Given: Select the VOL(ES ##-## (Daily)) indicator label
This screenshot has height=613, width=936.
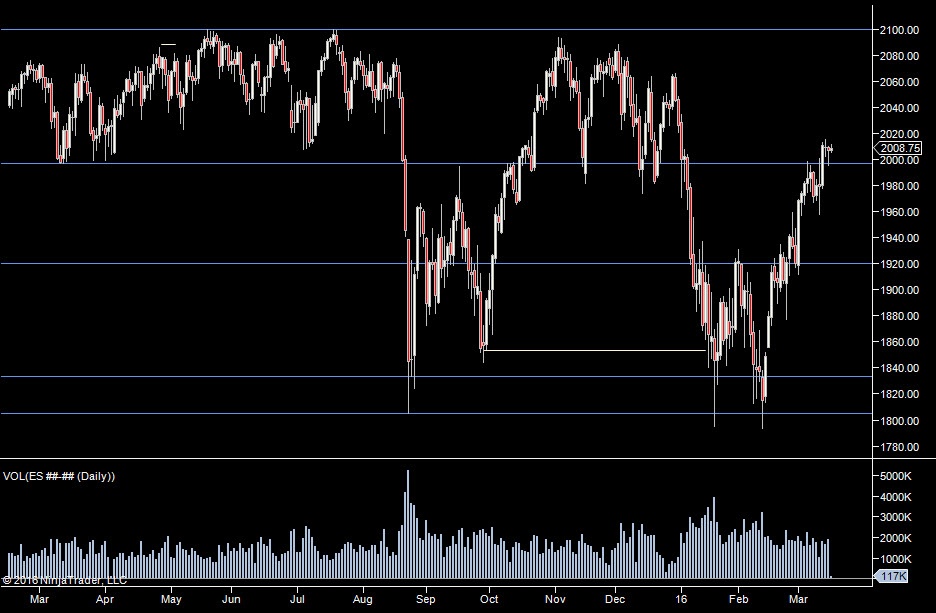Looking at the screenshot, I should coord(61,476).
